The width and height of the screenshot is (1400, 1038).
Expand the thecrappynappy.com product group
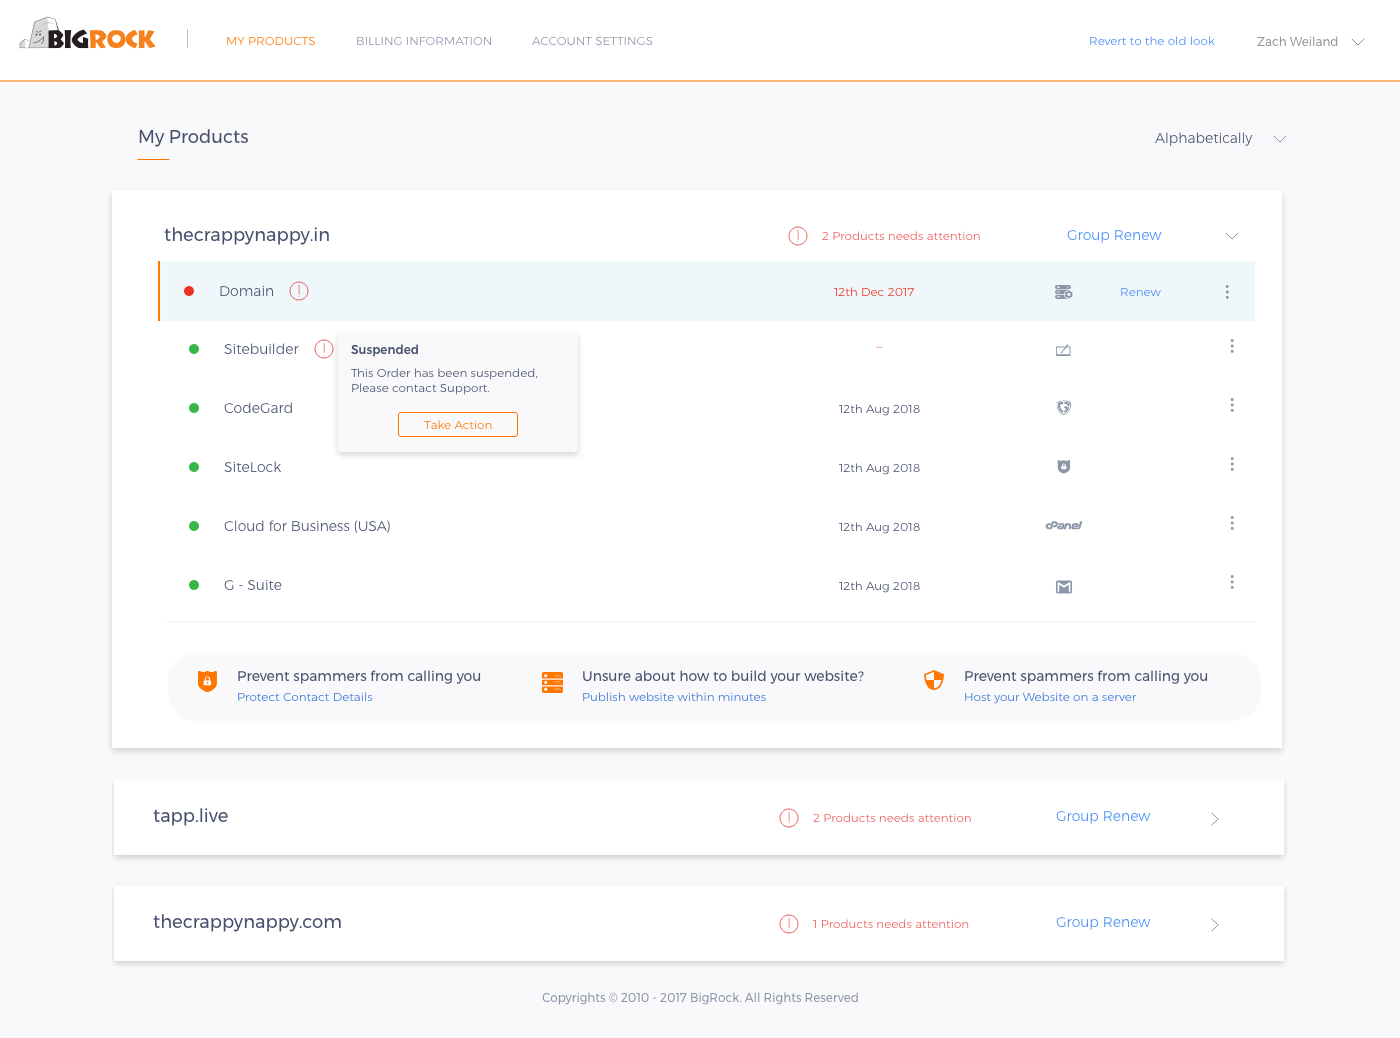(1215, 925)
